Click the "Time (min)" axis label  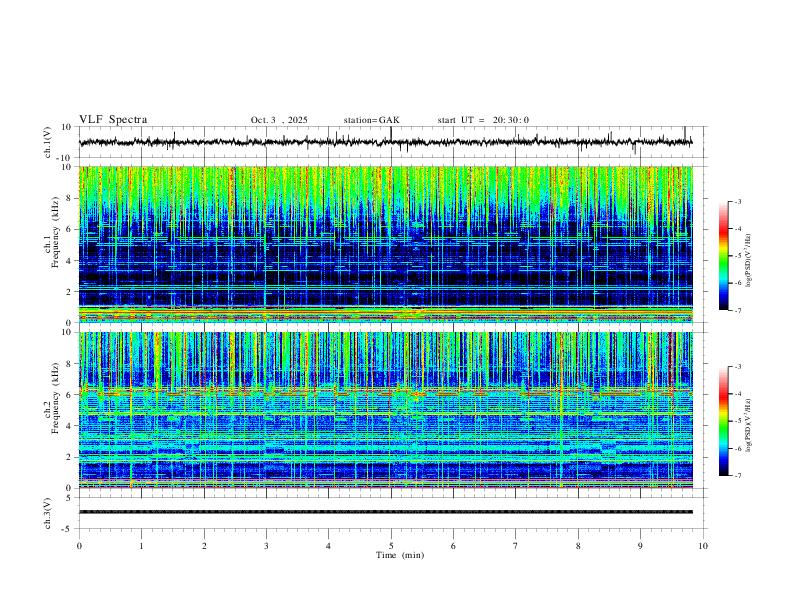(x=400, y=555)
